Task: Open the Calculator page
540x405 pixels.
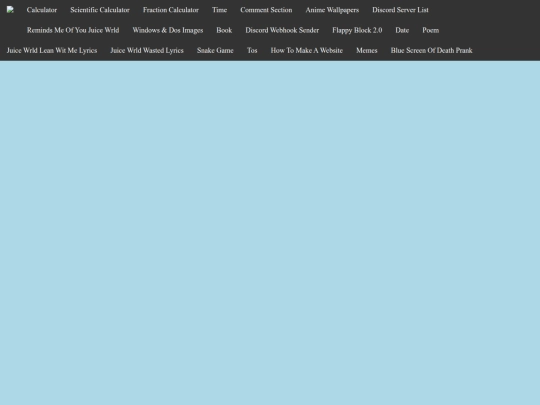Action: tap(42, 10)
